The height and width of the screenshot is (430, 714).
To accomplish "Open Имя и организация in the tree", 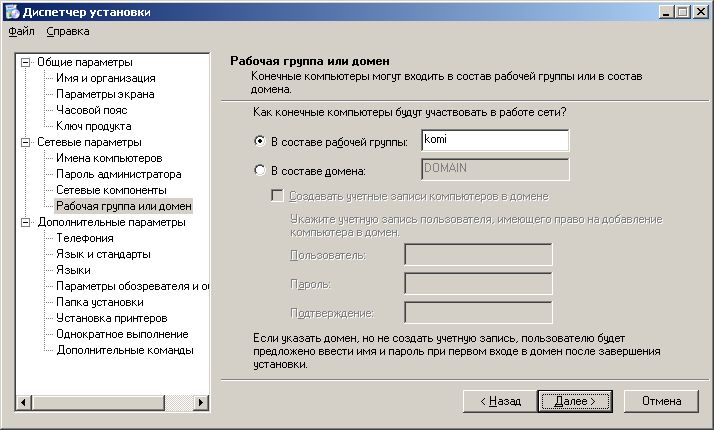I will tap(105, 78).
